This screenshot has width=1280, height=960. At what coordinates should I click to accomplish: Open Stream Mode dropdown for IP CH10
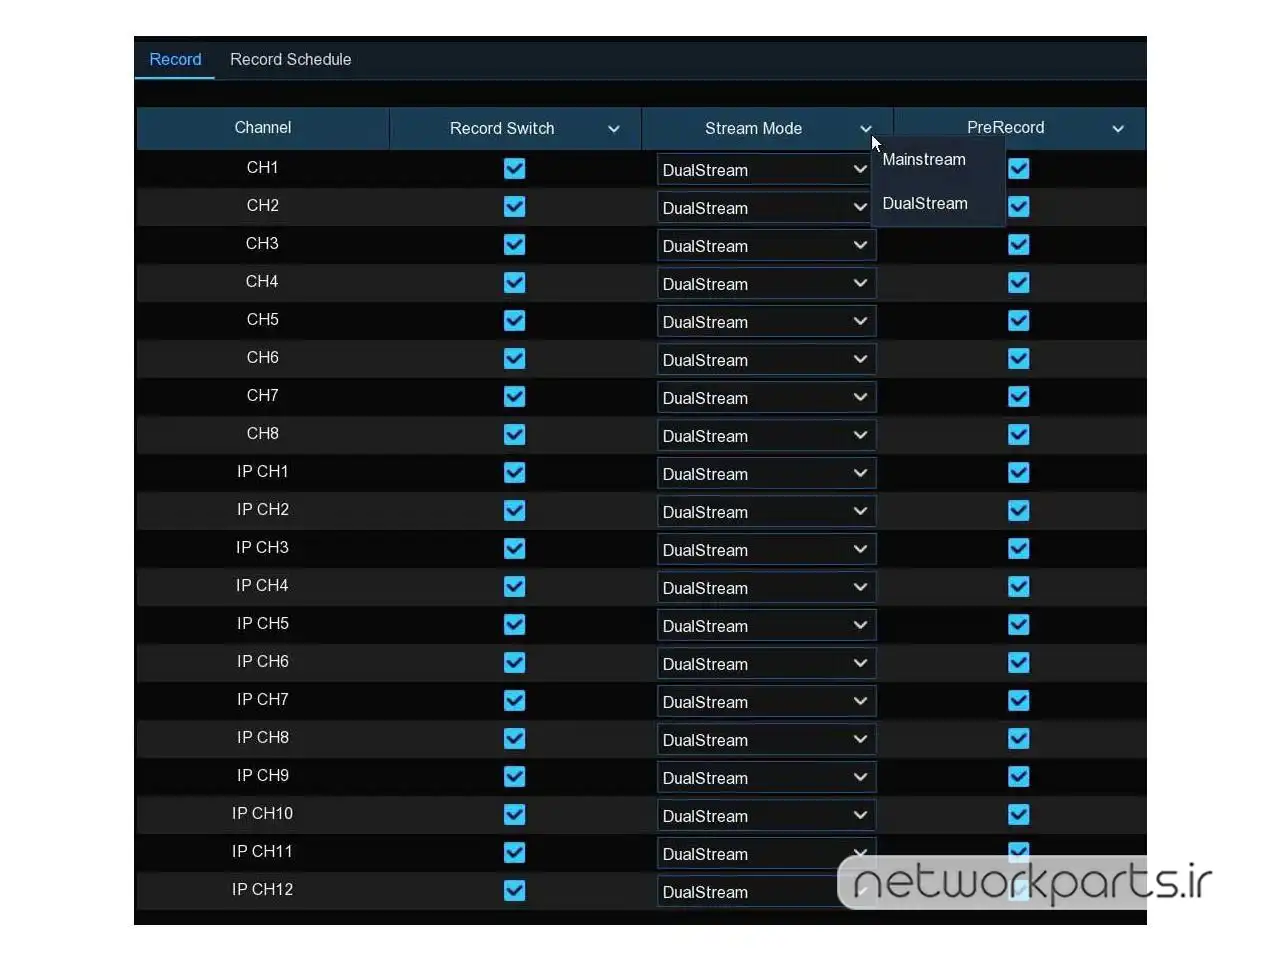766,816
